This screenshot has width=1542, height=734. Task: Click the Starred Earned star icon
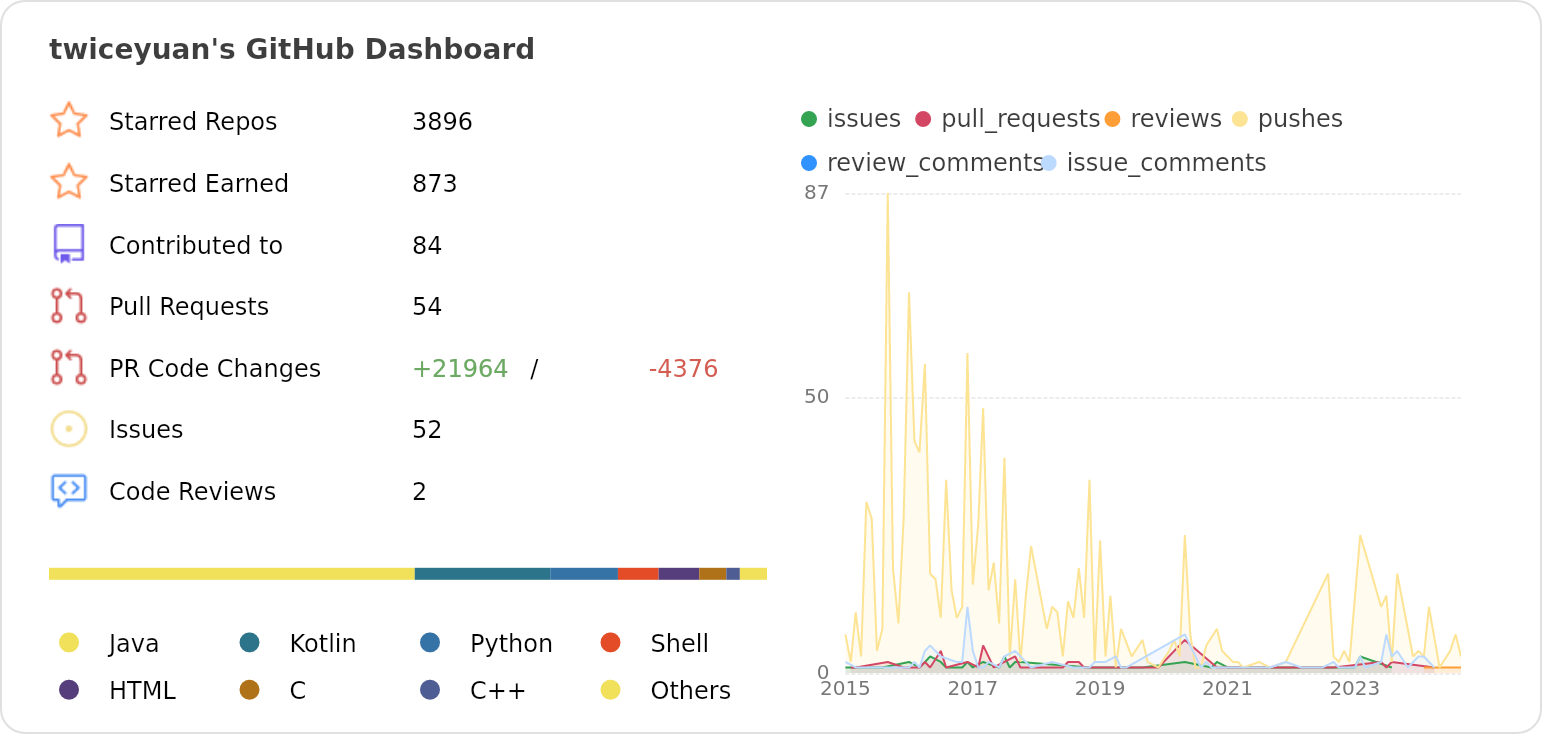click(x=69, y=182)
